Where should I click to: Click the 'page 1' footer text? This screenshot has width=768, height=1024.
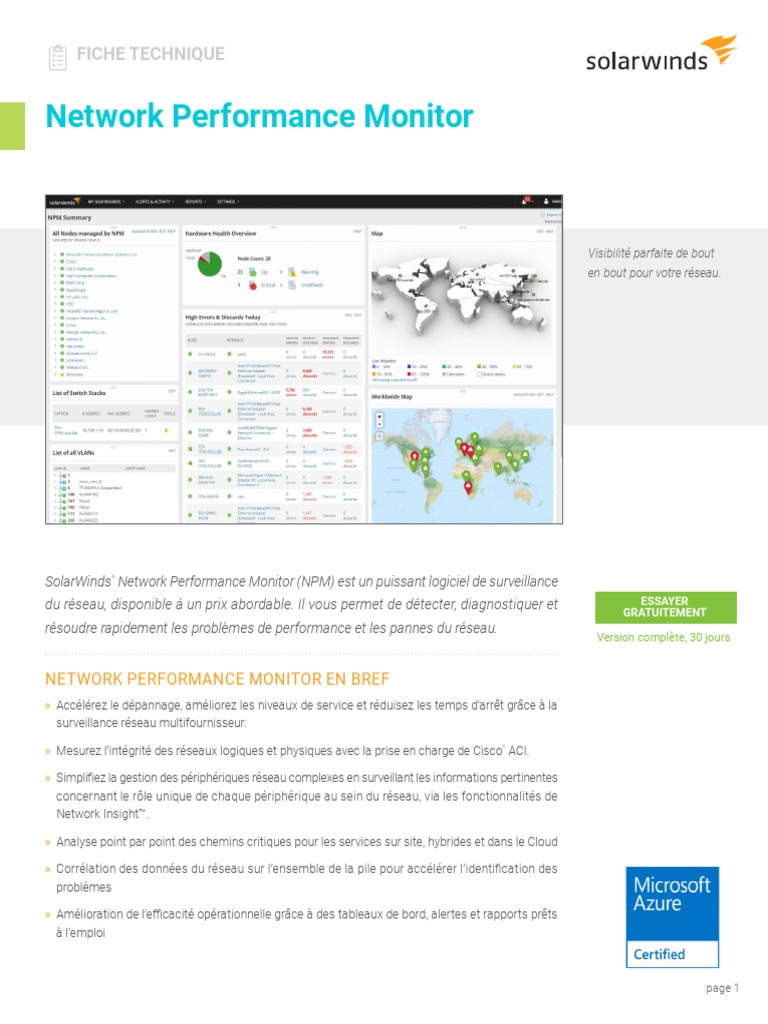pos(722,988)
